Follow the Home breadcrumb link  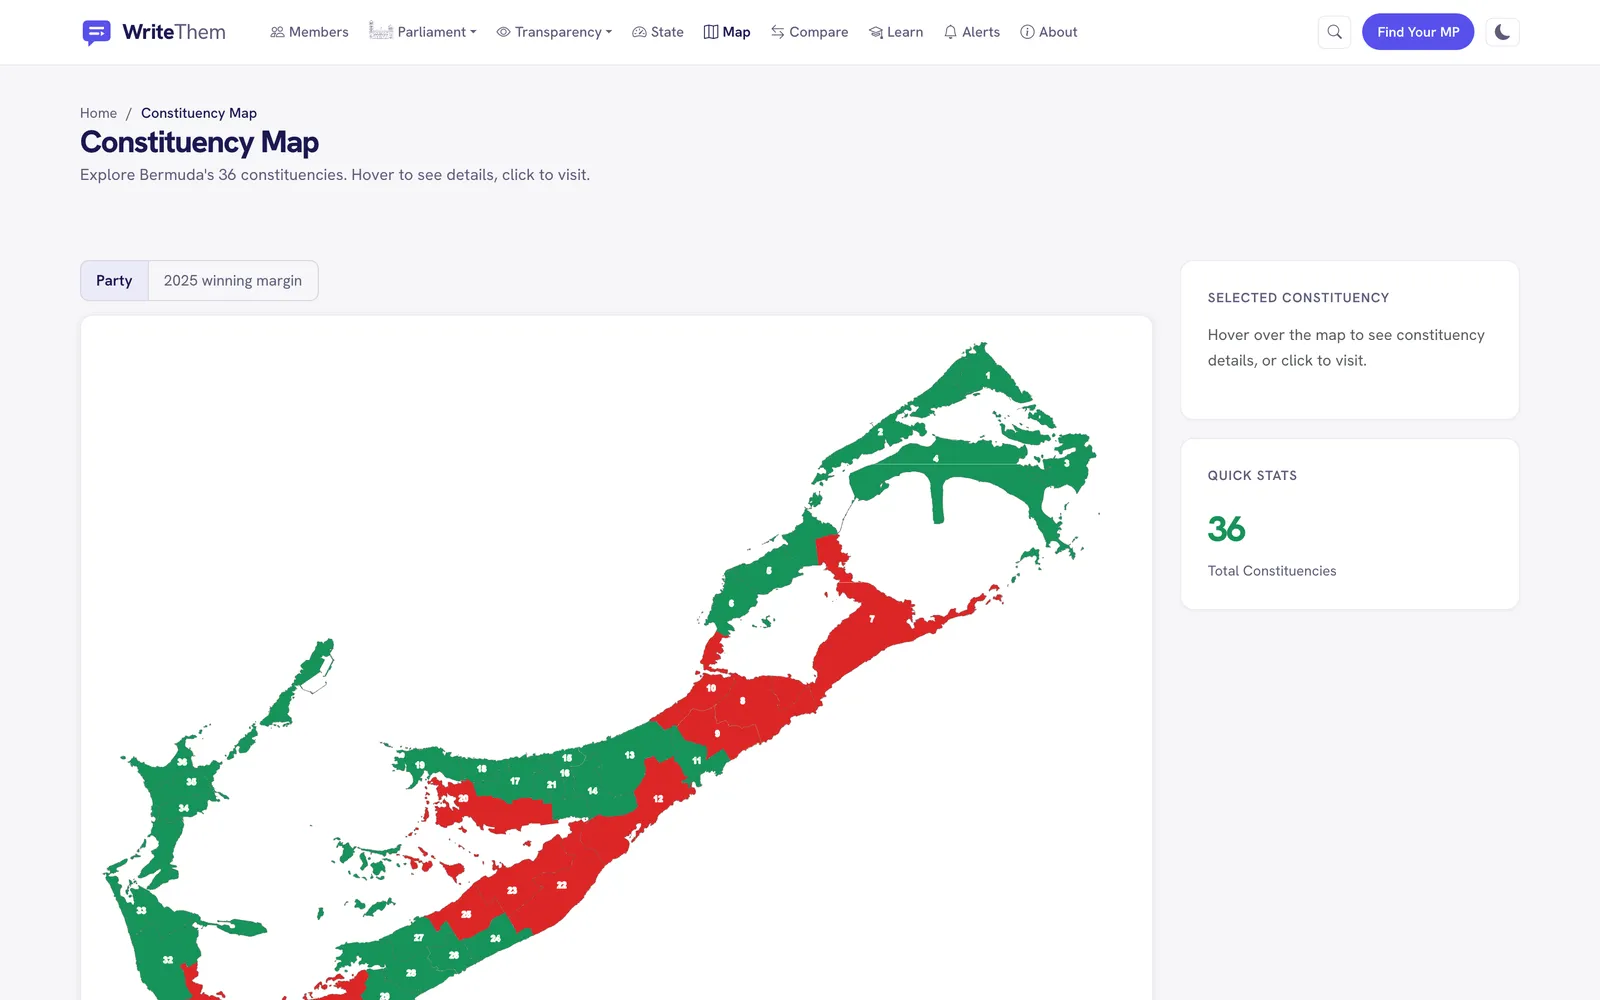click(x=98, y=113)
